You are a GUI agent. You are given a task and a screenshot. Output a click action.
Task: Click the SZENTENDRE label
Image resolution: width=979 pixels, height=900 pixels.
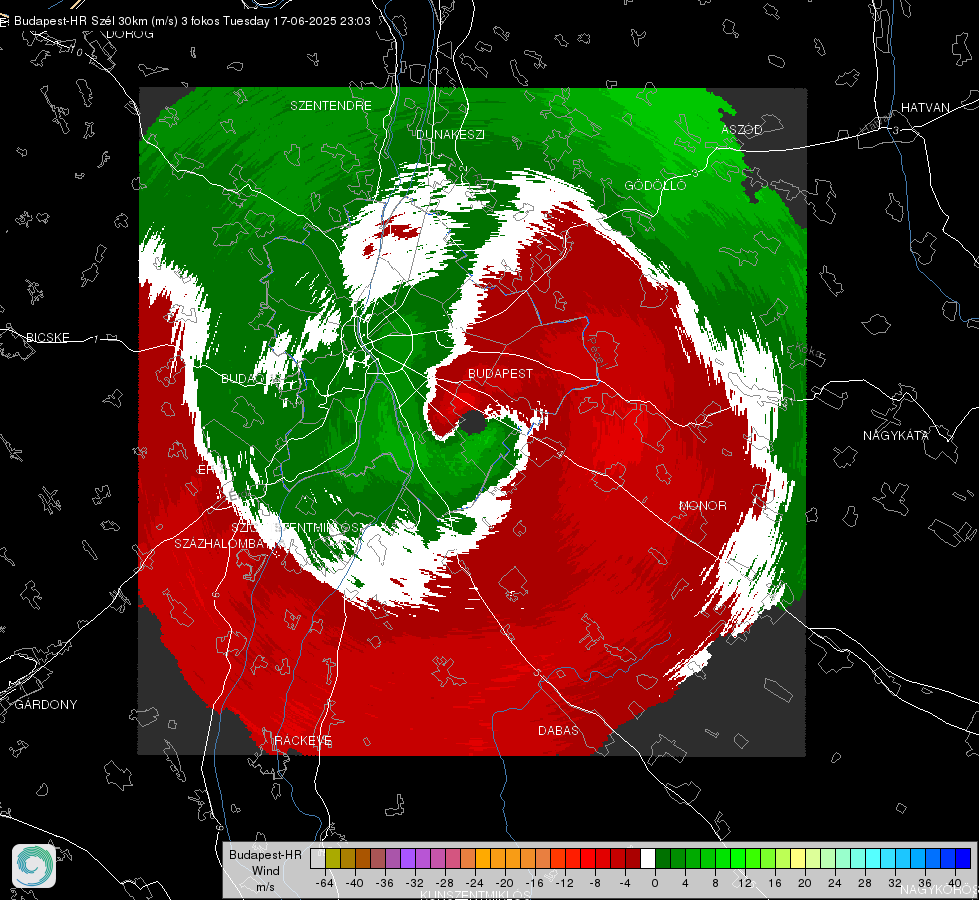click(x=331, y=106)
